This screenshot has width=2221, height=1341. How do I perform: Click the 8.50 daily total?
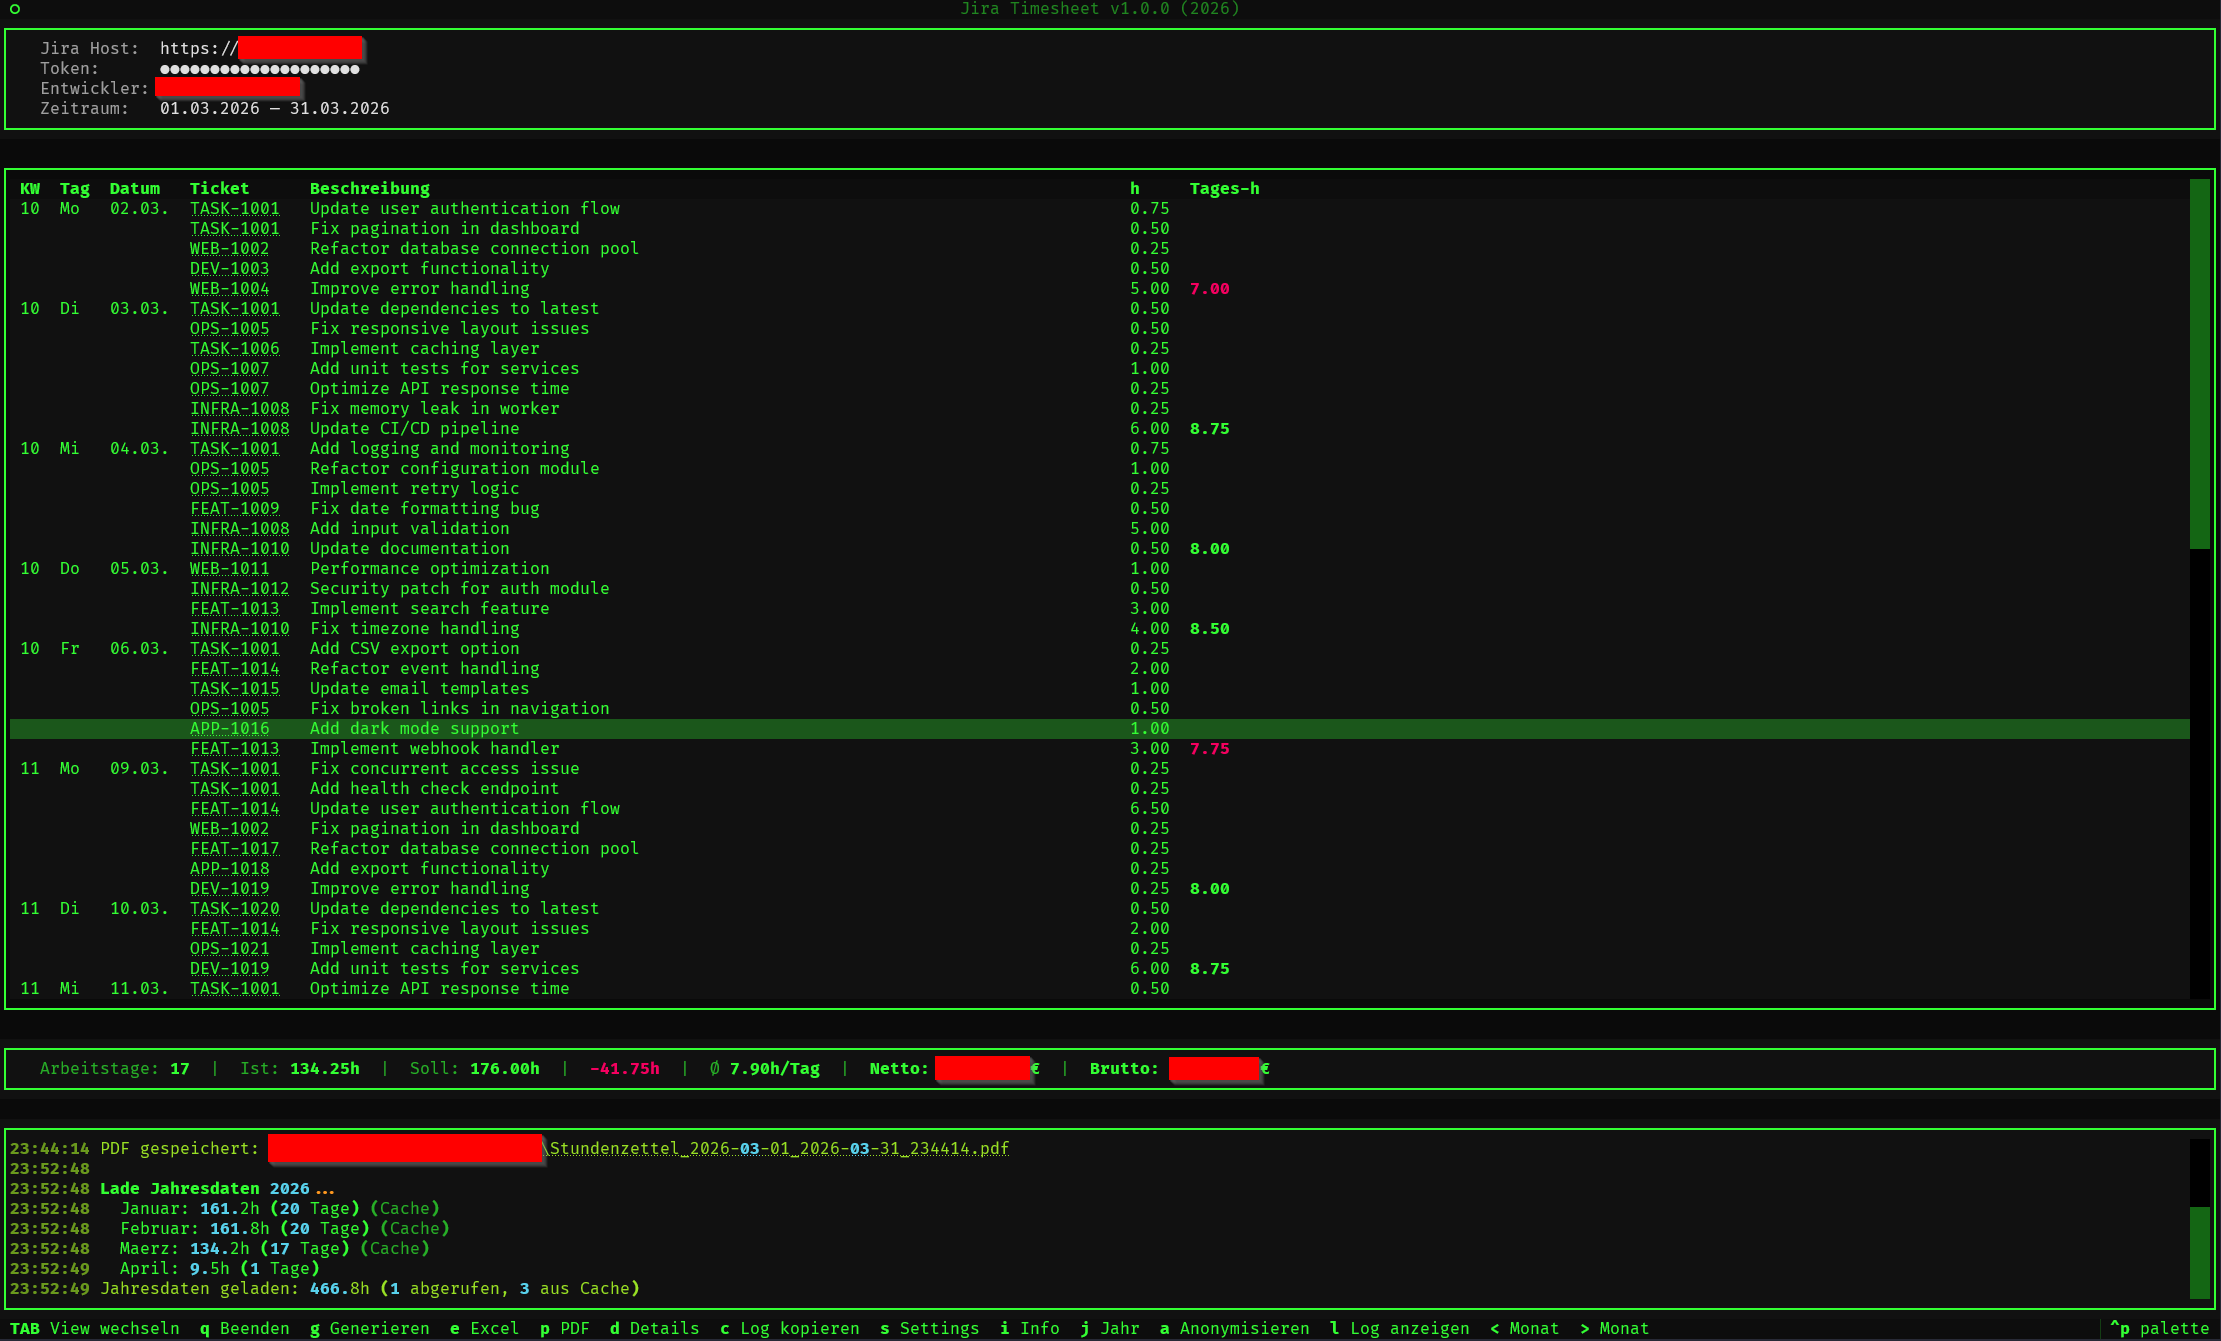pyautogui.click(x=1210, y=628)
